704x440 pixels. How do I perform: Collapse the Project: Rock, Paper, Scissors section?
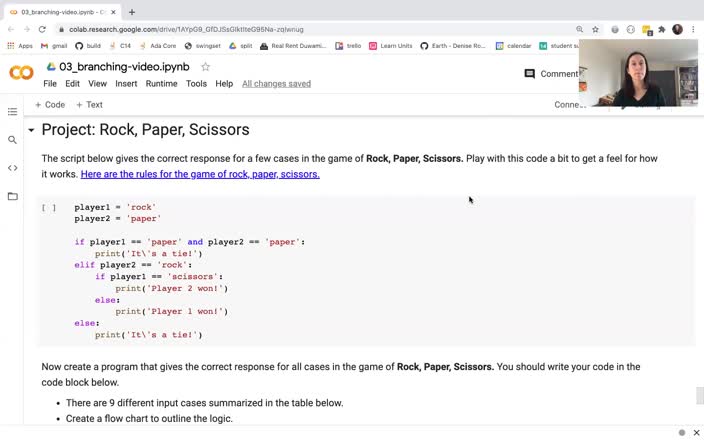click(31, 130)
